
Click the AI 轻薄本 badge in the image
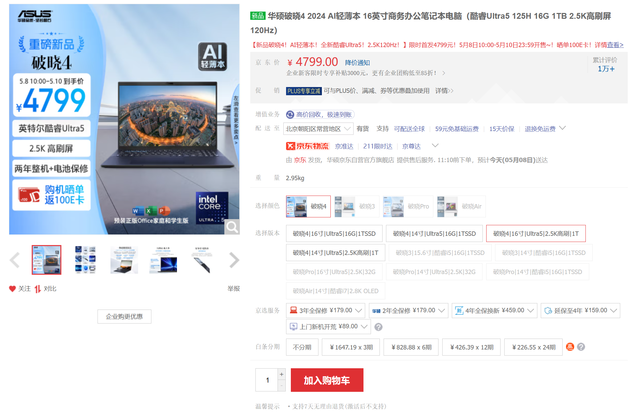tap(212, 56)
